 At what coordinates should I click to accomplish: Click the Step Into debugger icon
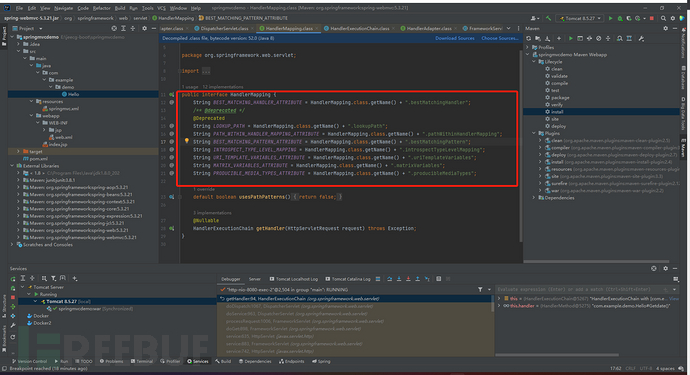coord(399,279)
